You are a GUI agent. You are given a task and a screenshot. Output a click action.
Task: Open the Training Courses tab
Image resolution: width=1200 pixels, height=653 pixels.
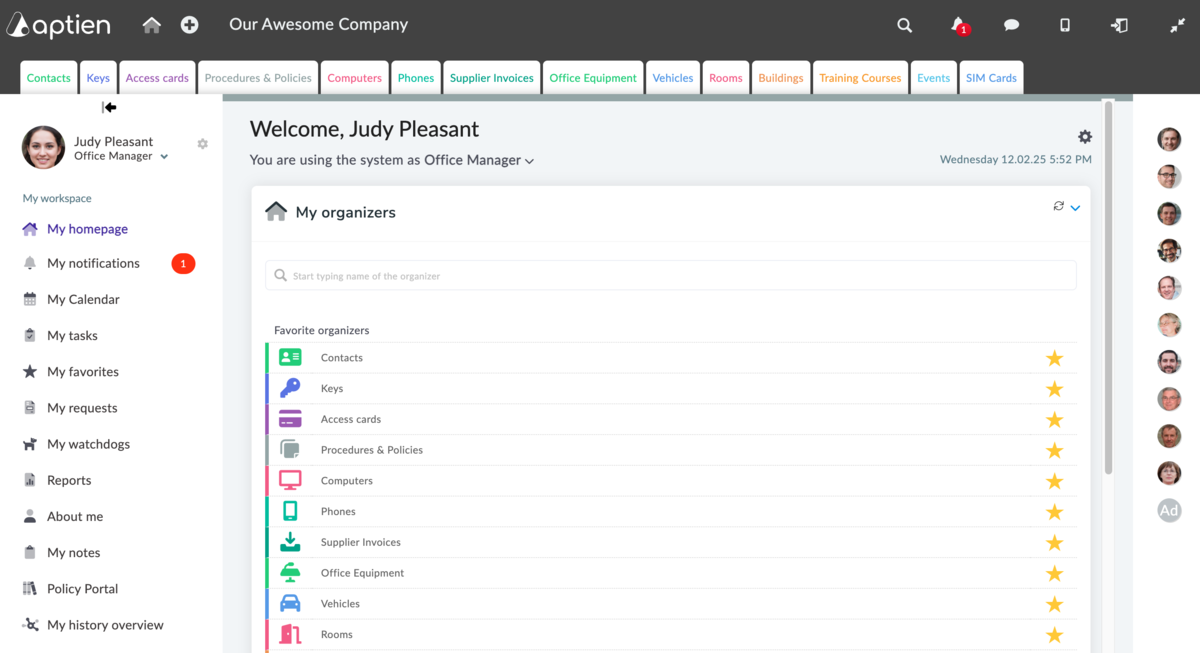(860, 78)
